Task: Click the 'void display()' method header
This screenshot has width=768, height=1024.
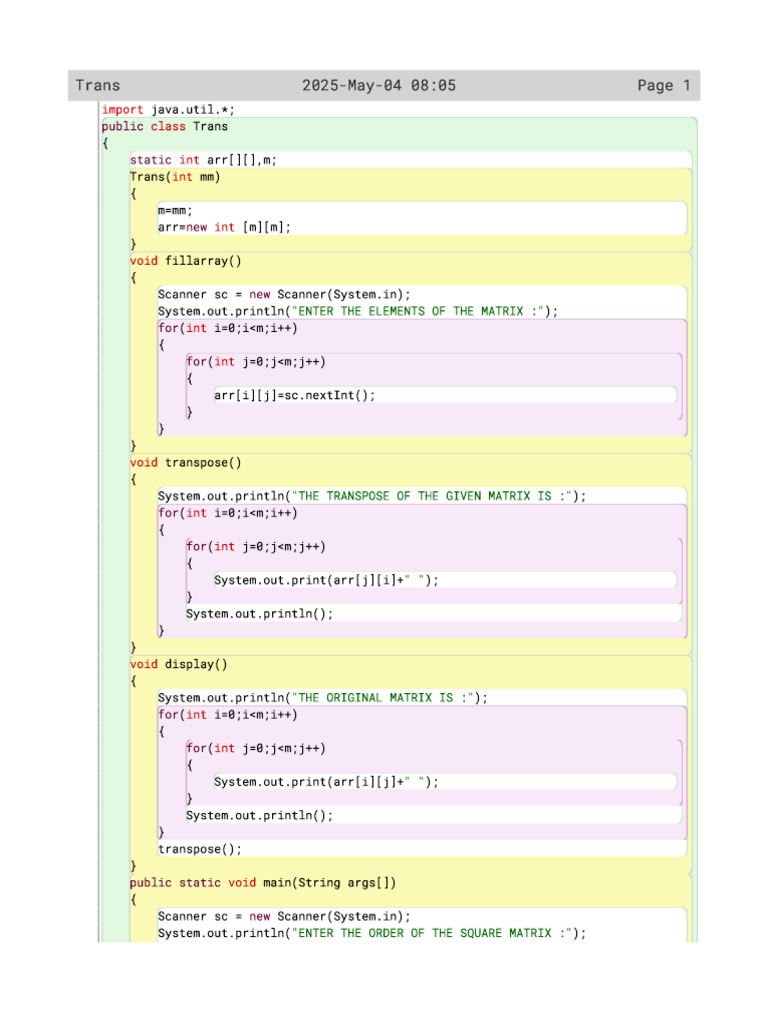Action: point(178,664)
